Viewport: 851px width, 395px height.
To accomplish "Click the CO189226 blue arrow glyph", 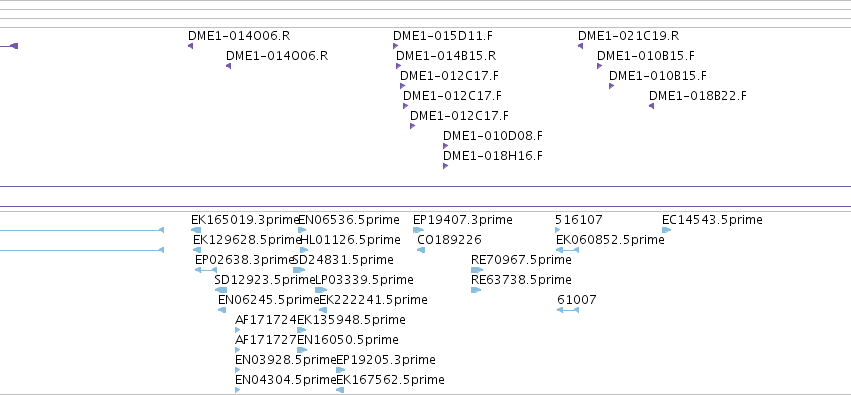I will coord(421,250).
